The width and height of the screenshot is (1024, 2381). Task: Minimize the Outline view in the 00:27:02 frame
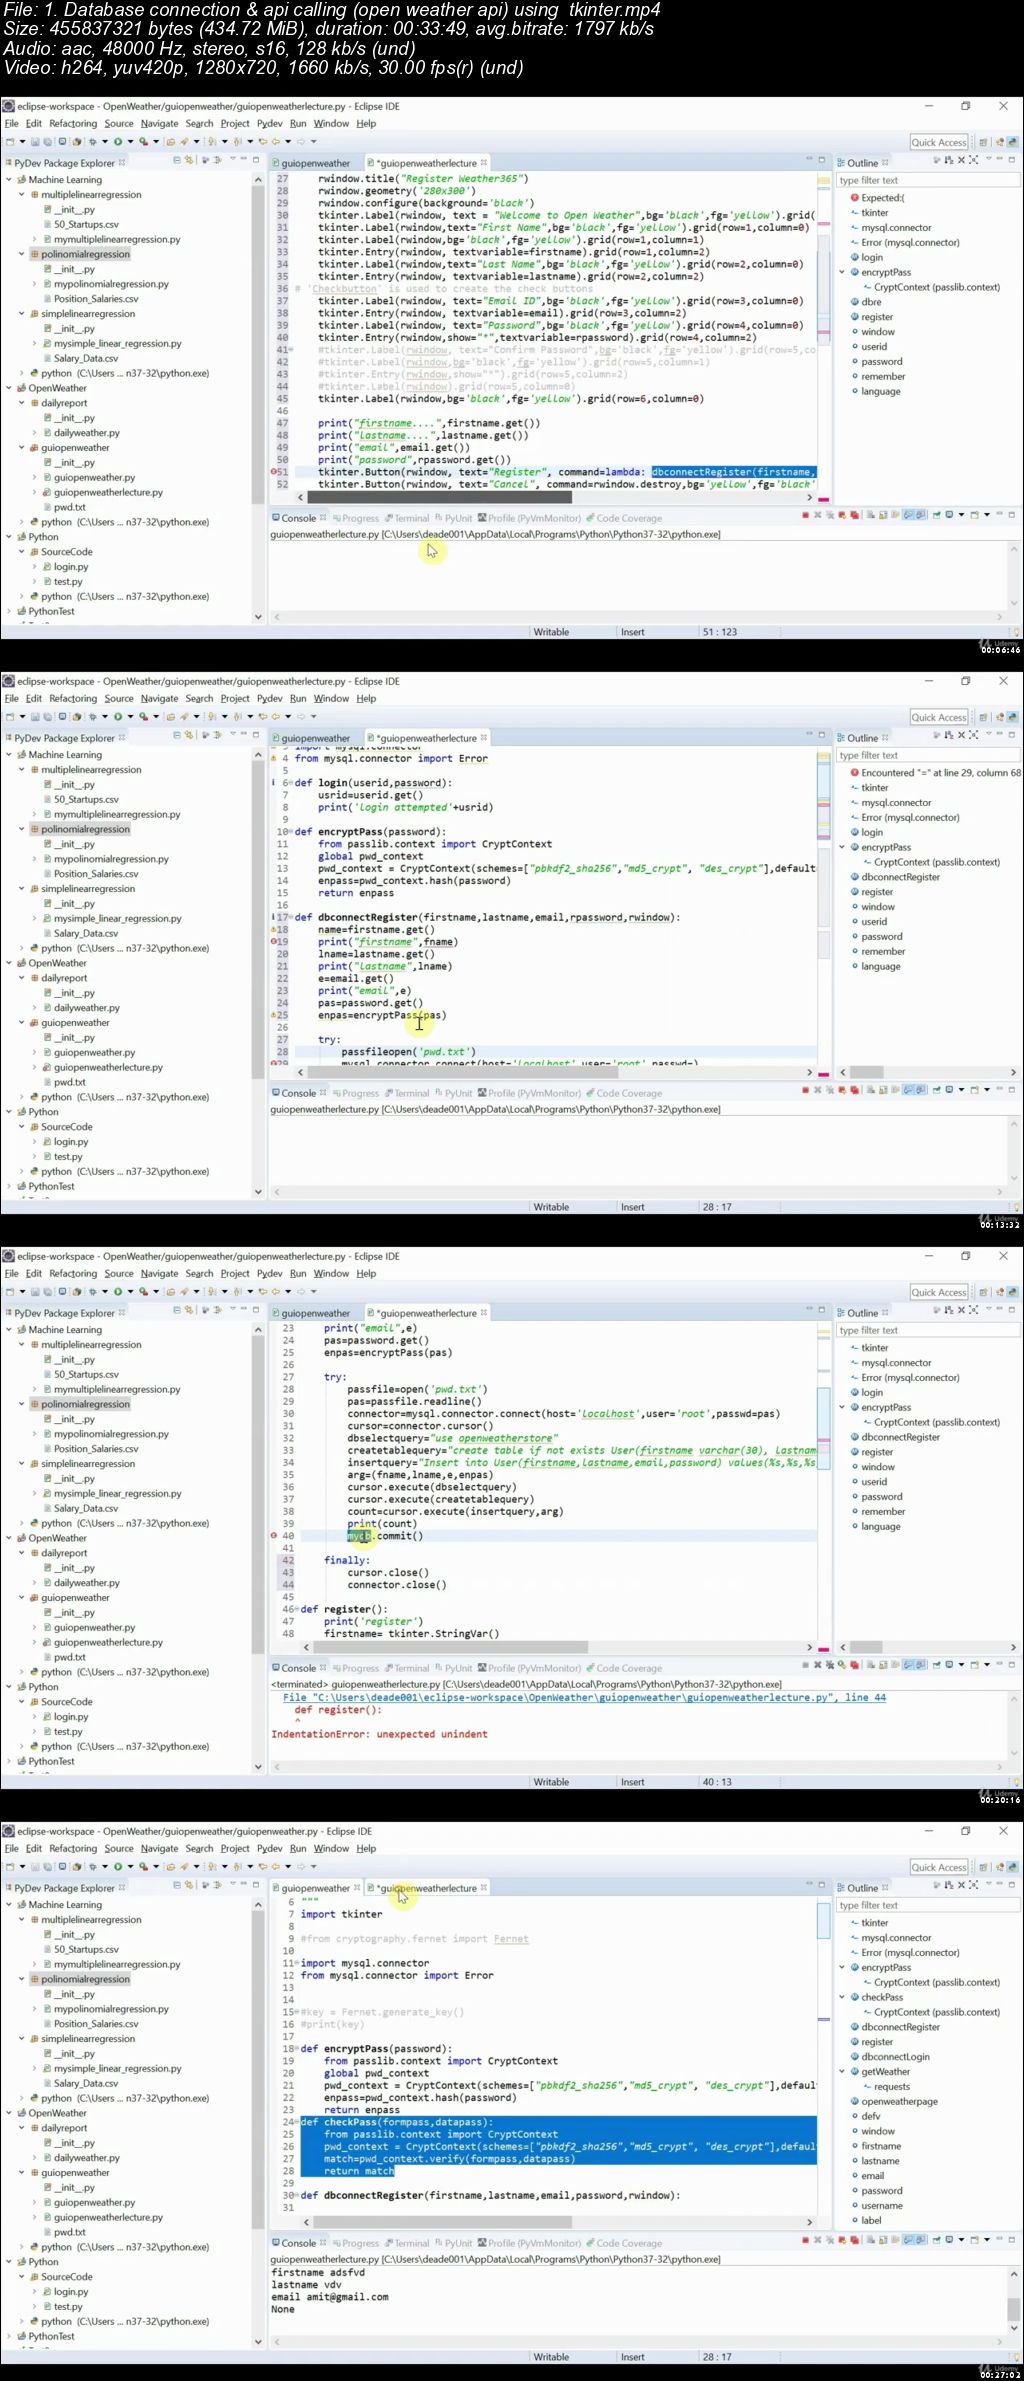[1000, 1885]
